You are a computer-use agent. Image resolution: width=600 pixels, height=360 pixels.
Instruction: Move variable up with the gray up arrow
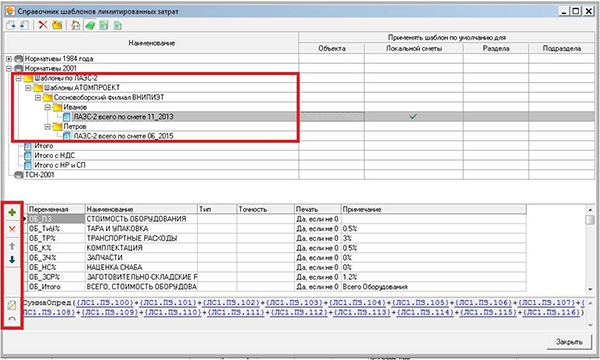pyautogui.click(x=12, y=246)
